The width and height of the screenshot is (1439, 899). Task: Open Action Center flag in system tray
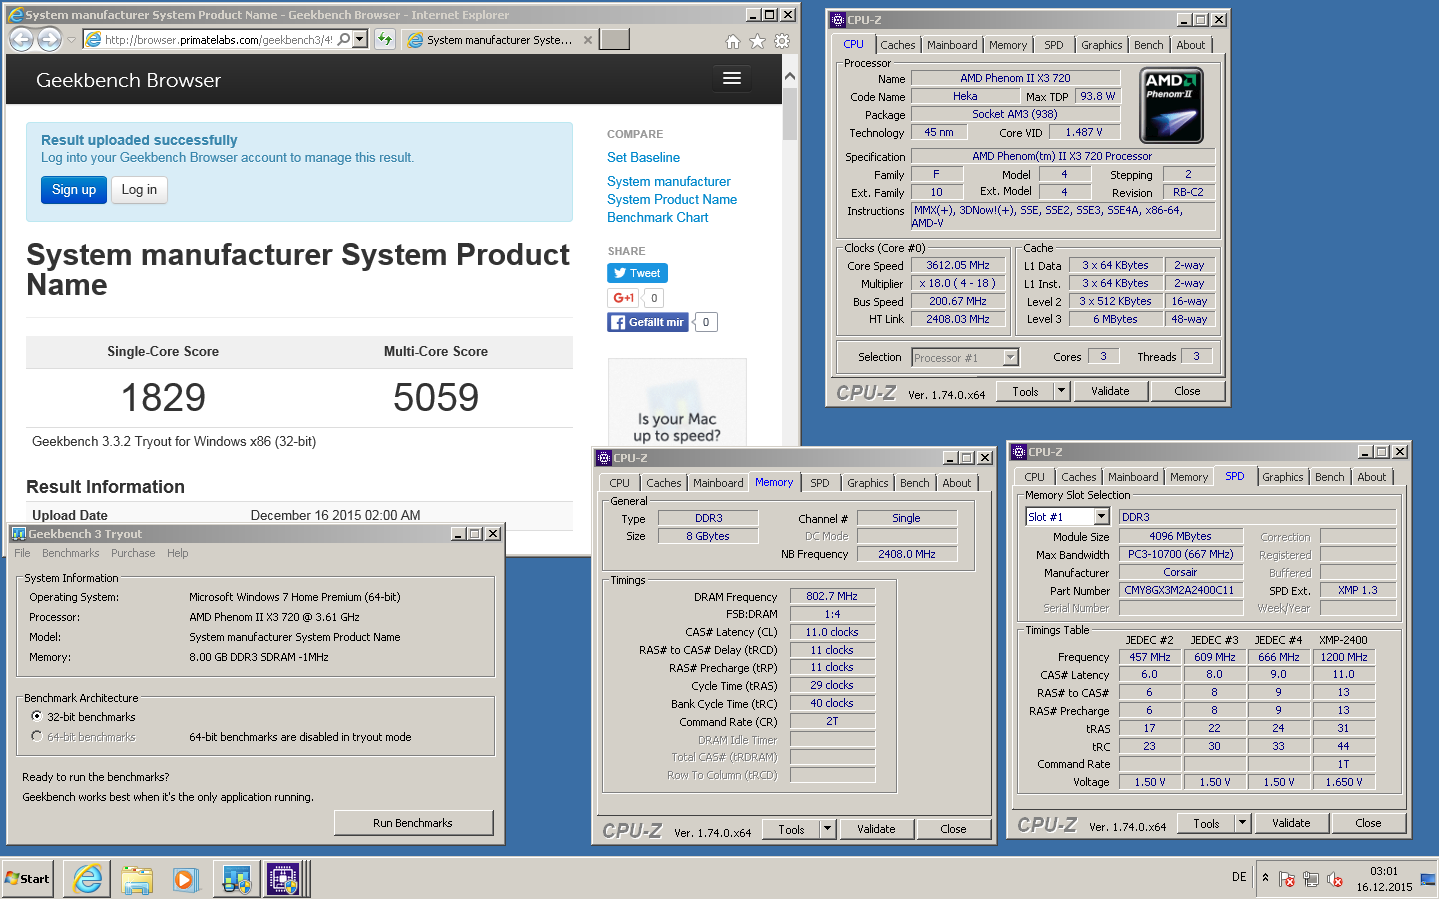(1287, 880)
